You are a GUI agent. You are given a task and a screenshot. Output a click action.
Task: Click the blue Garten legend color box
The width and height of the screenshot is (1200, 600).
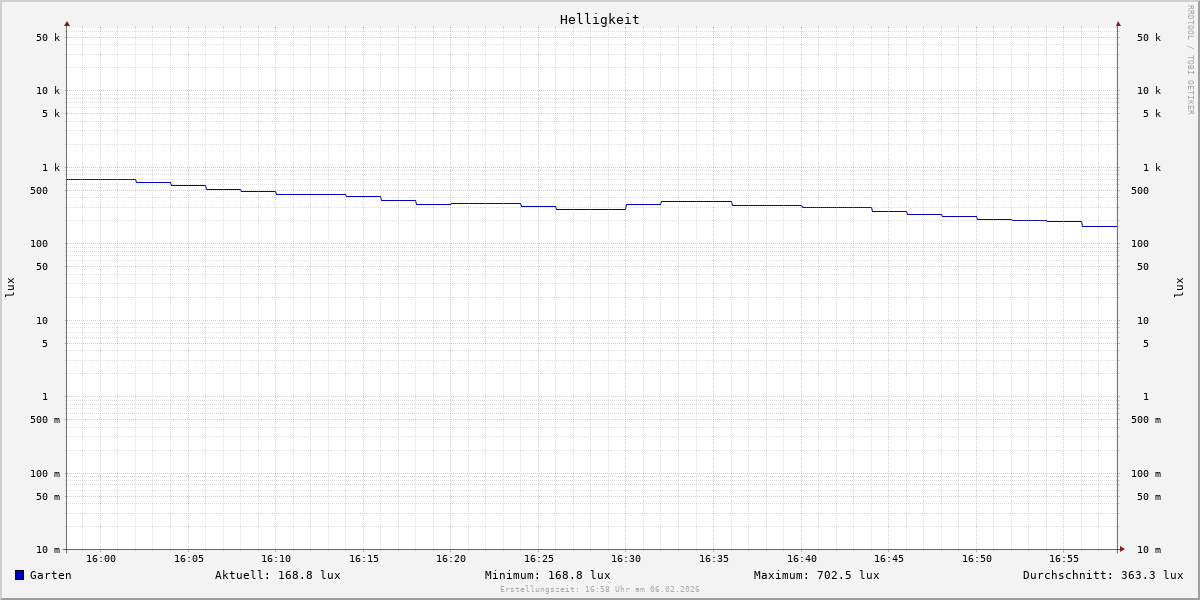tap(19, 575)
